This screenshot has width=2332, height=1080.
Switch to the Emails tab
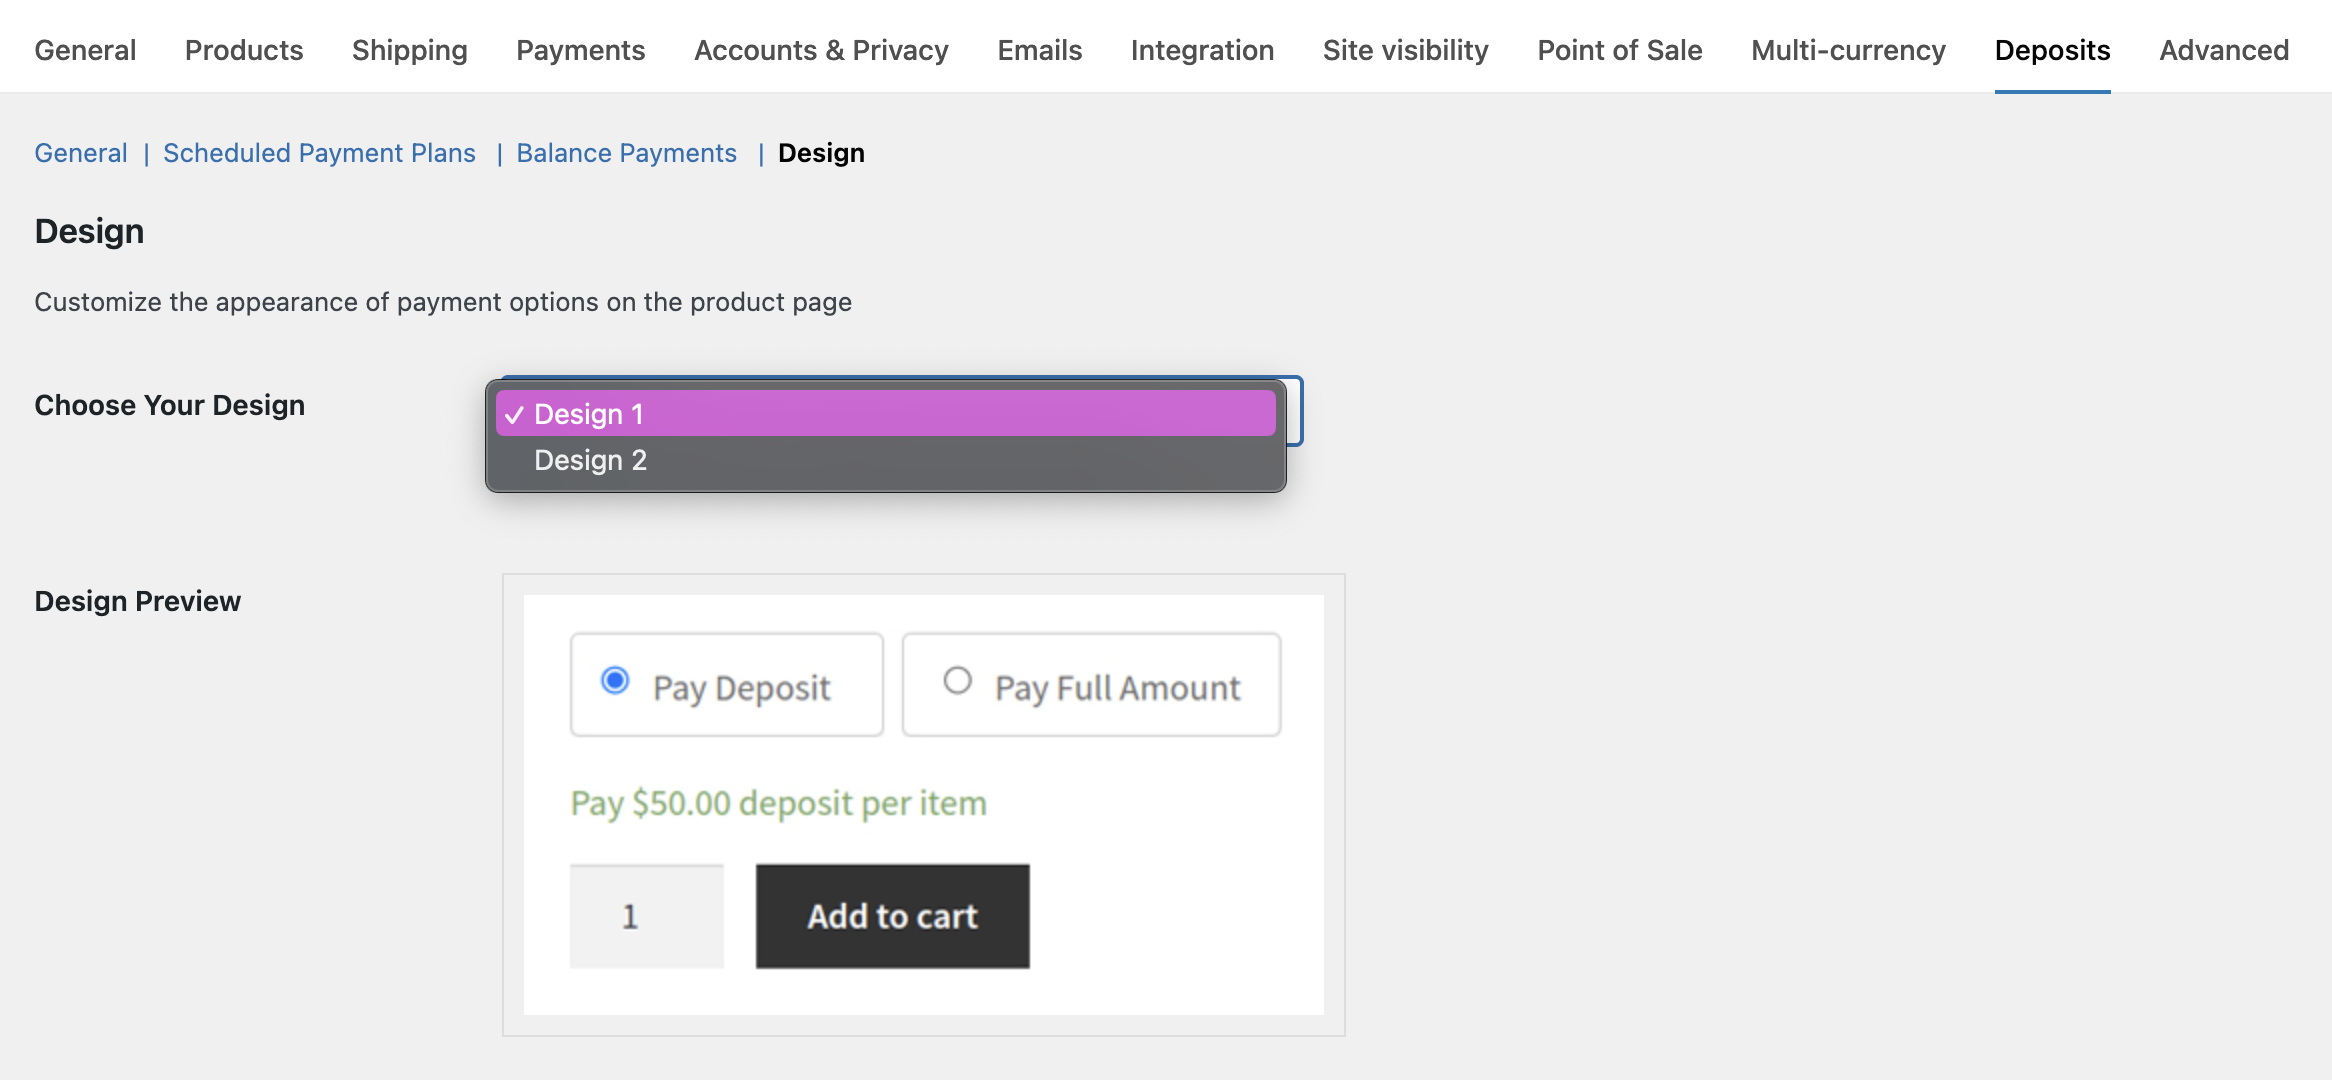coord(1039,50)
